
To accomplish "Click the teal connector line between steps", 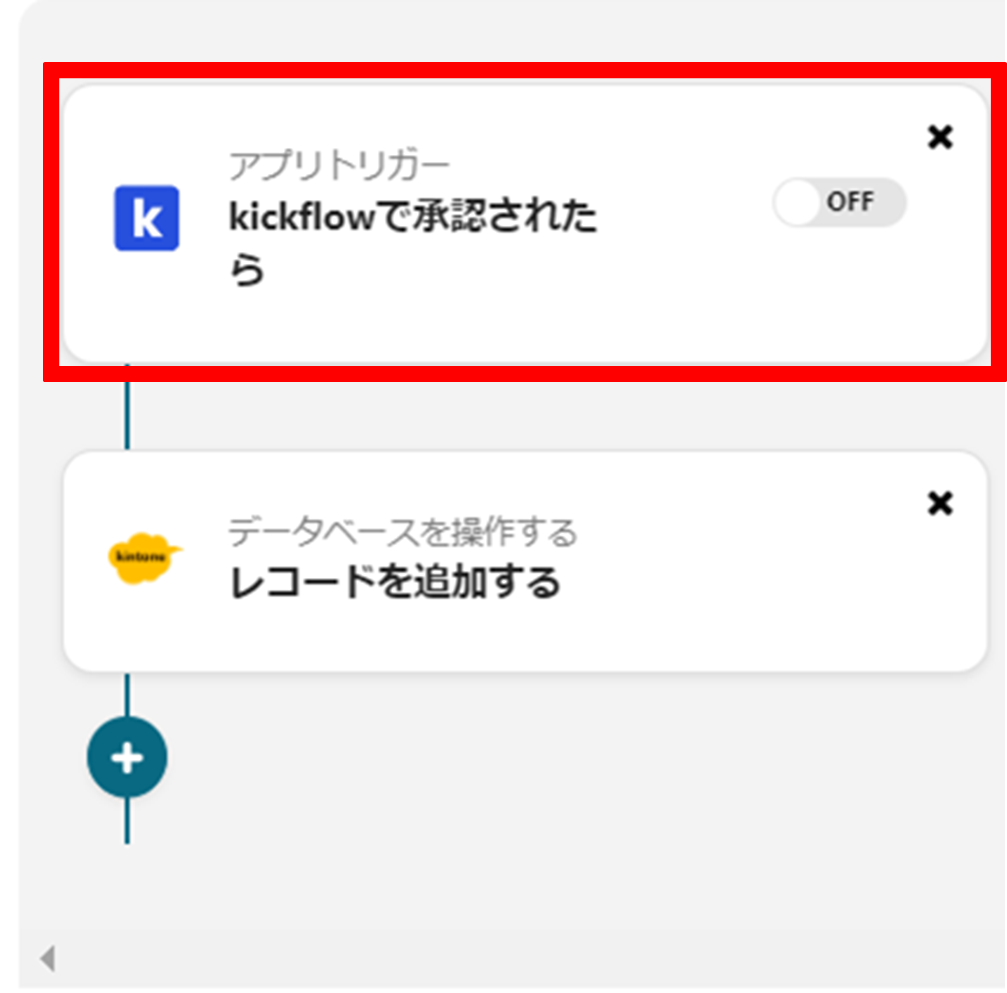I will 126,420.
